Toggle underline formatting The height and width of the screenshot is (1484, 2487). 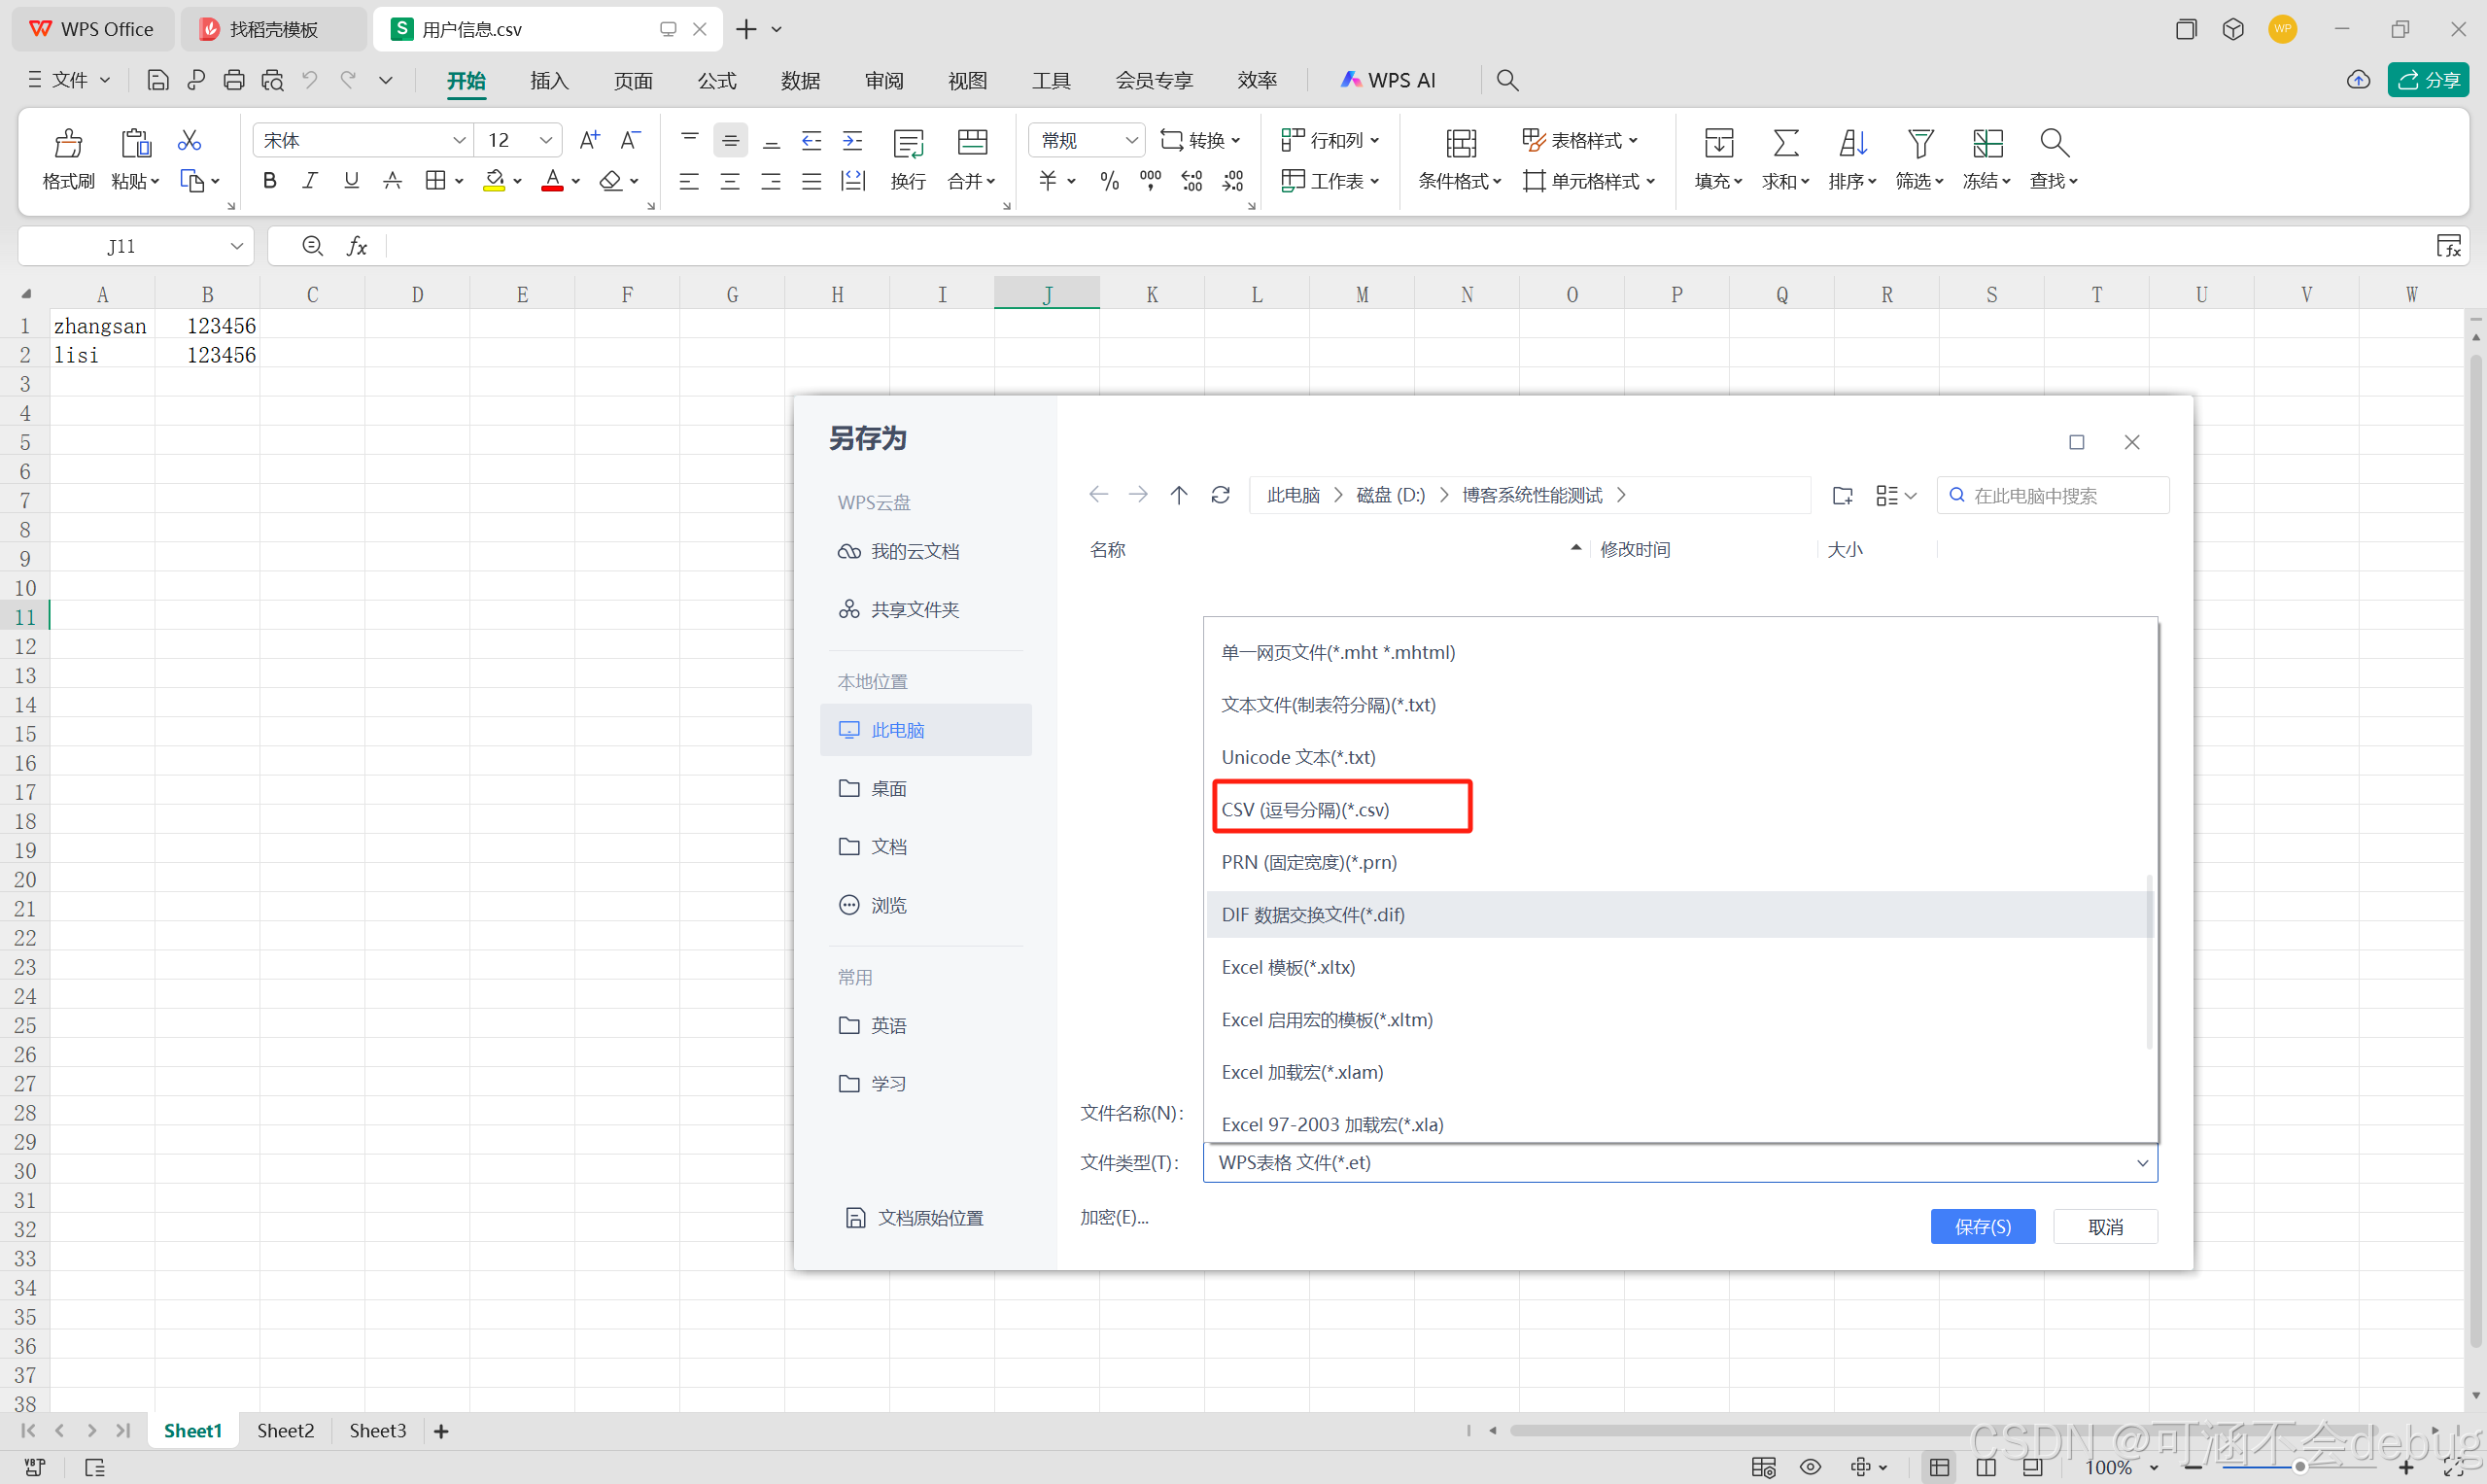pos(351,181)
